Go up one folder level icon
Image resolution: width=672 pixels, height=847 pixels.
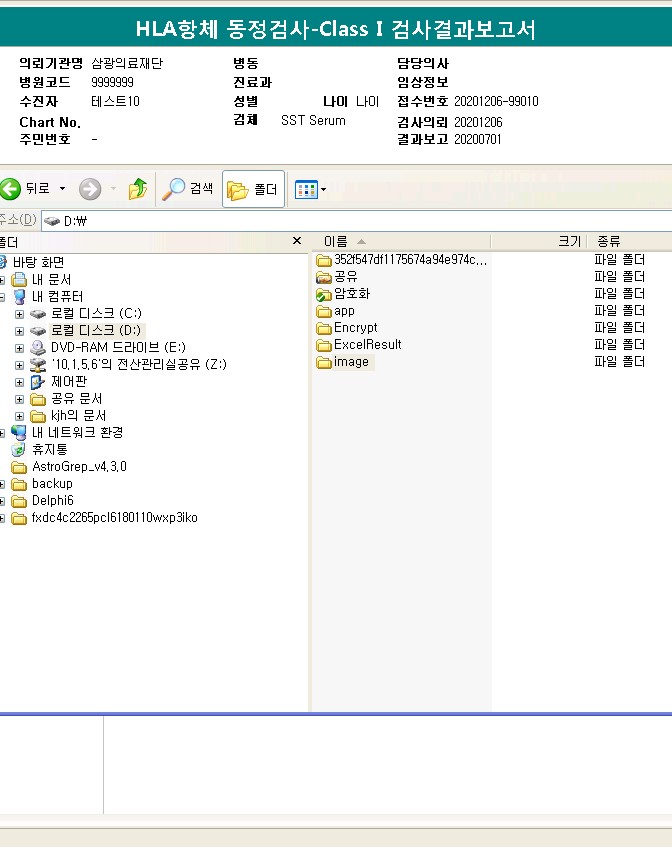[138, 189]
